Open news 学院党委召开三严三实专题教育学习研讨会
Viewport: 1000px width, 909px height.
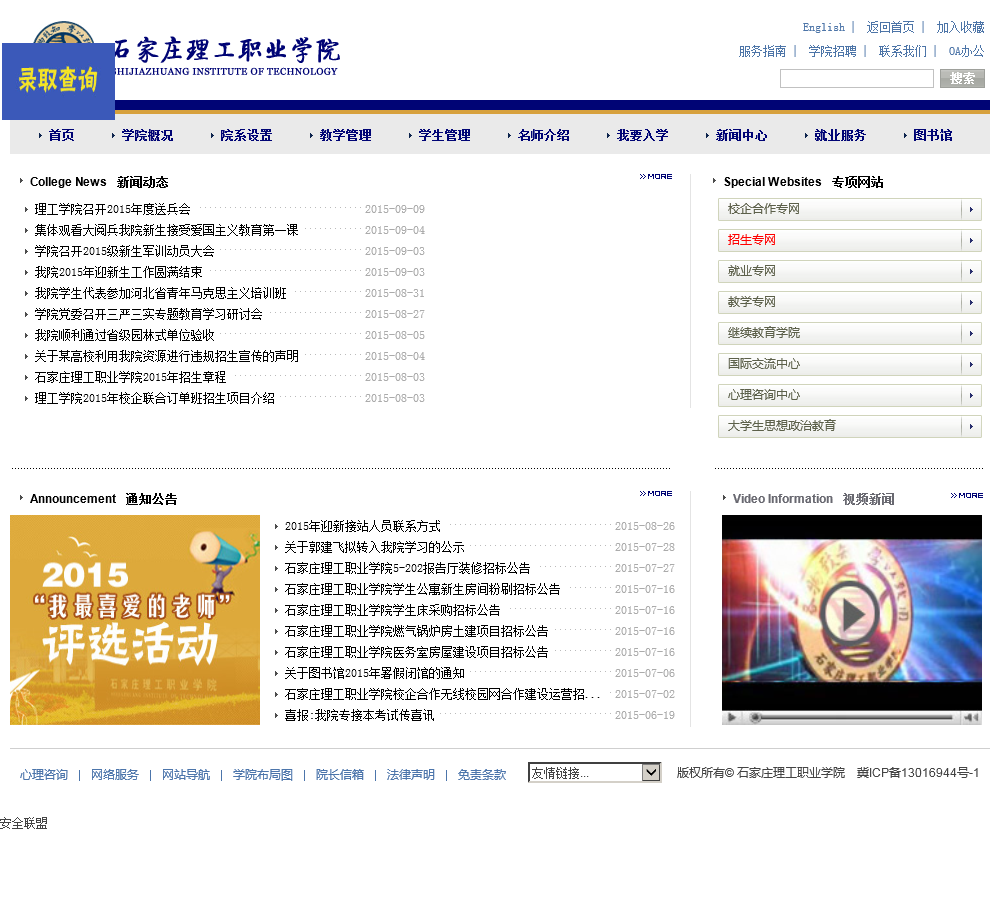149,314
